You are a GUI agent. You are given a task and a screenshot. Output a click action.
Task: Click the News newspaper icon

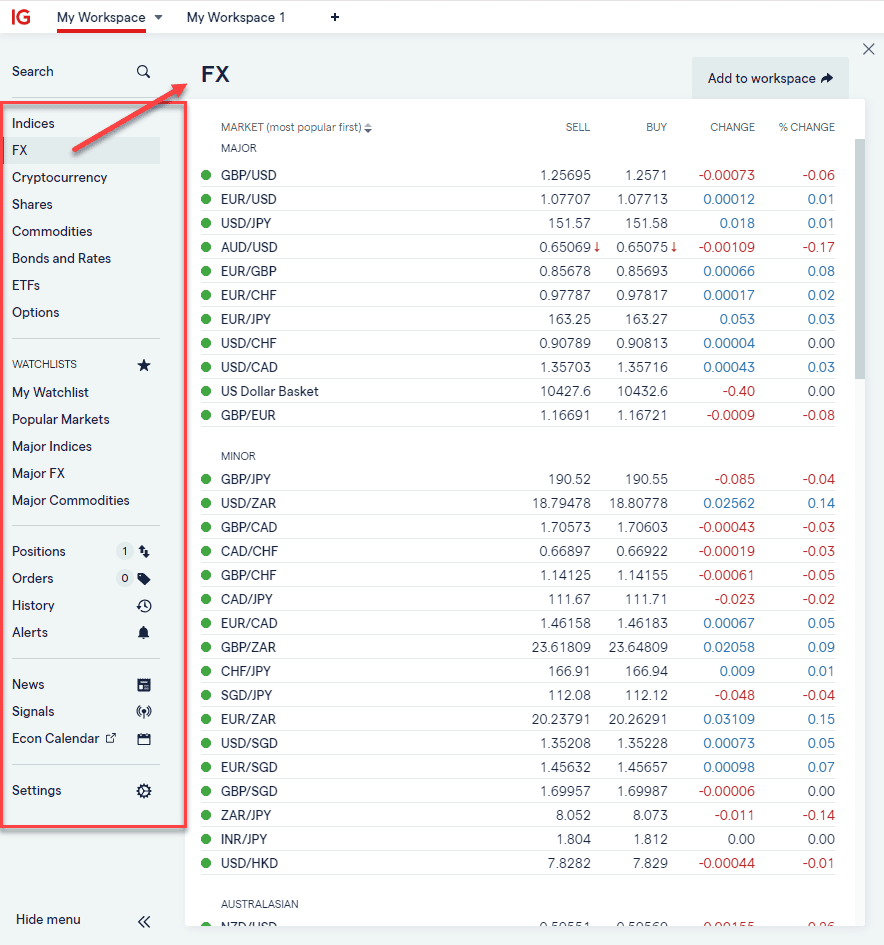click(x=144, y=685)
